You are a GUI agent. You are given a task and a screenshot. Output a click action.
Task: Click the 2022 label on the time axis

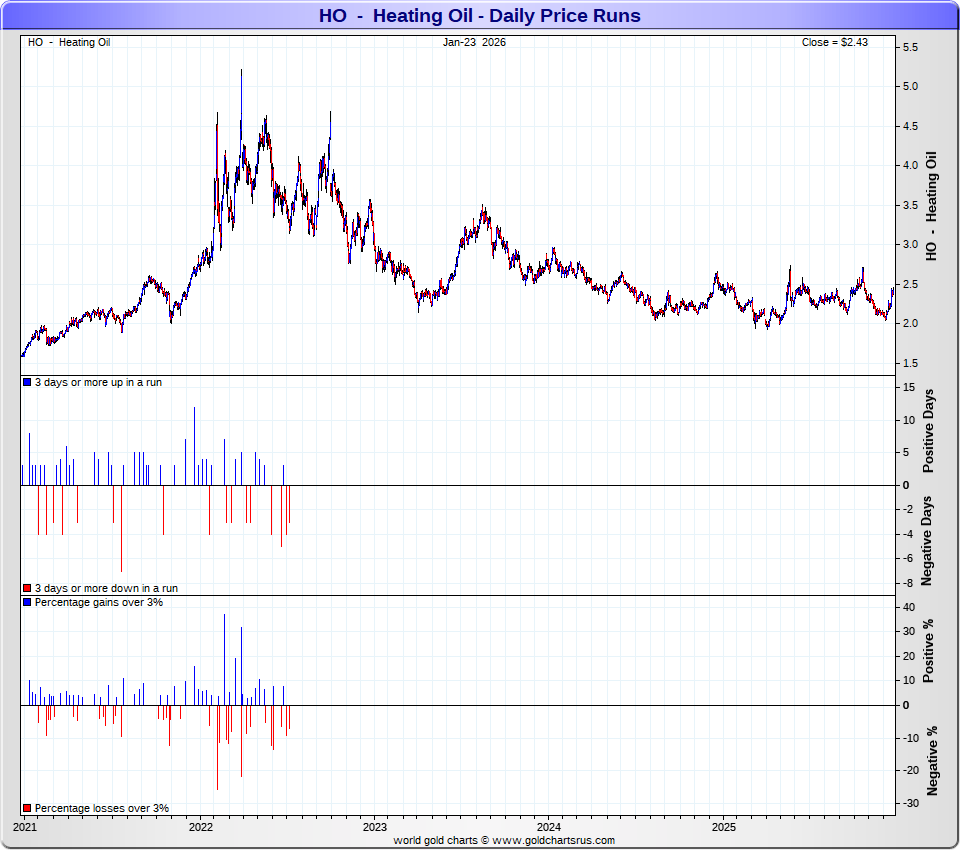201,827
